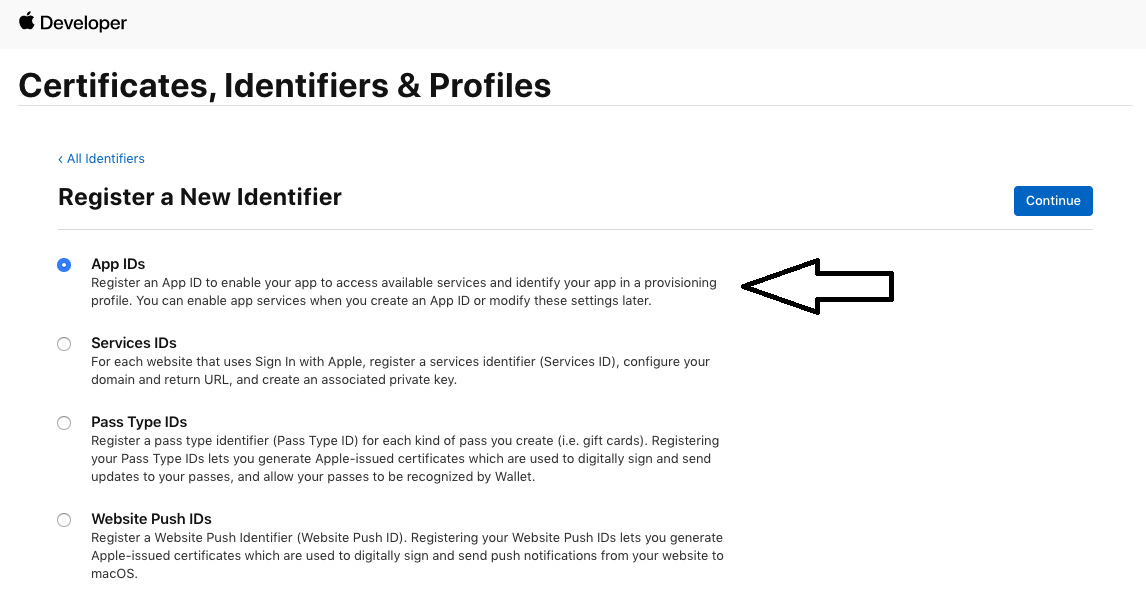Click the Pass Type IDs option title
The height and width of the screenshot is (596, 1146).
point(139,422)
